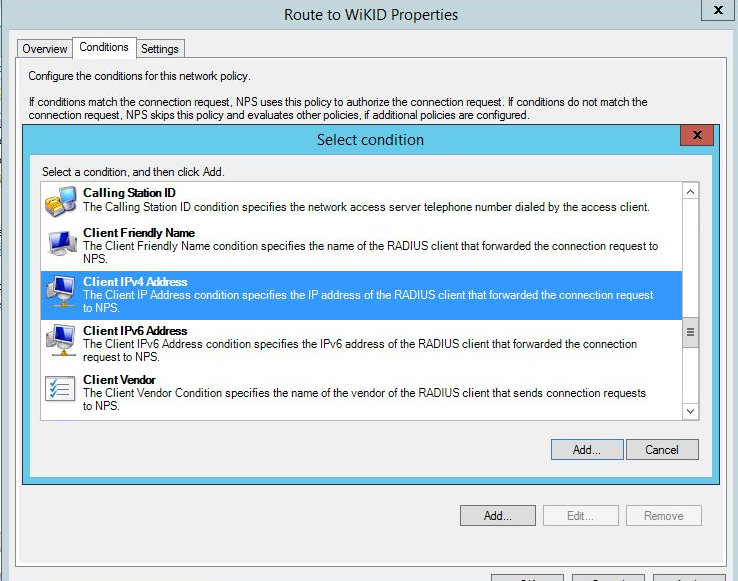
Task: Click the greyed-out Remove button
Action: coord(664,516)
